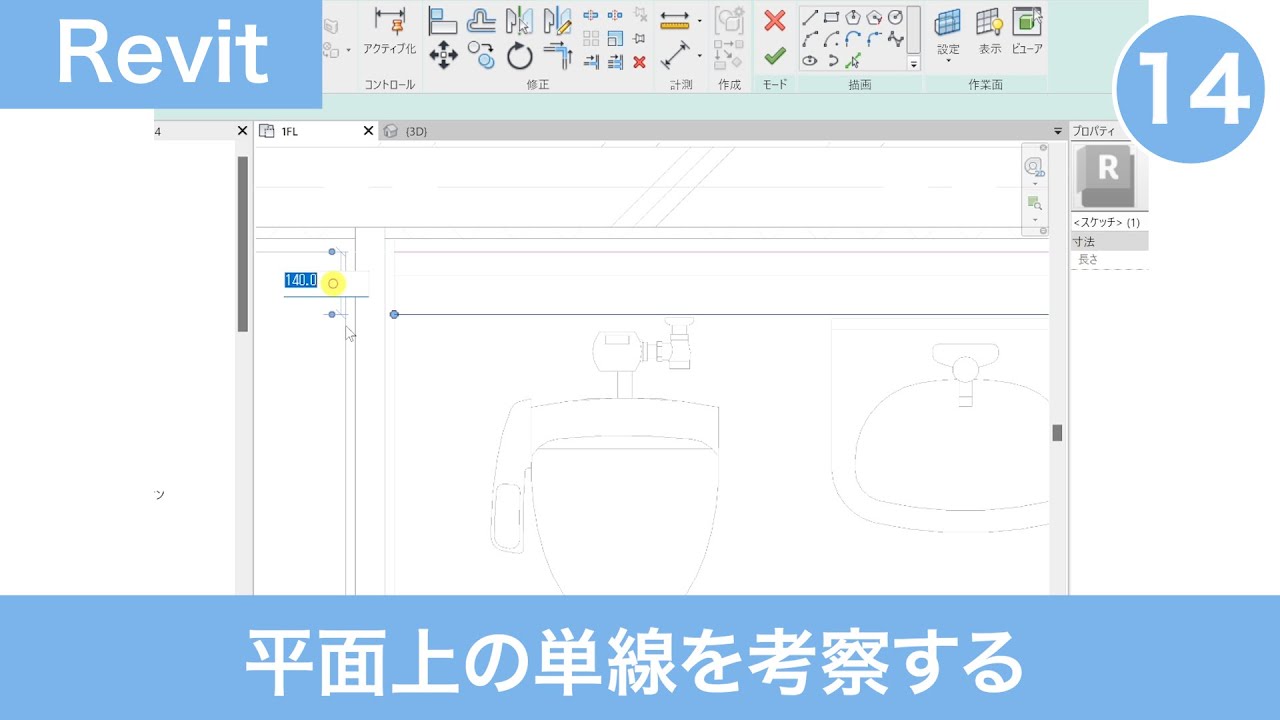This screenshot has width=1280, height=720.
Task: Click the Create Group icon in 作成 panel
Action: [731, 21]
